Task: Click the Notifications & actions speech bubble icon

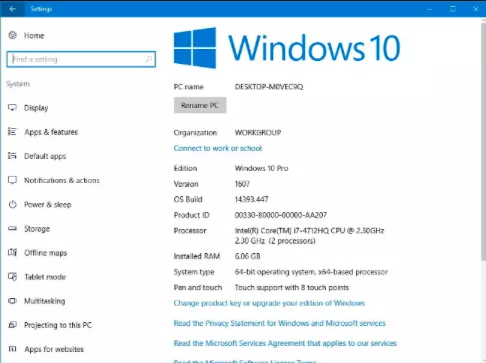Action: (x=12, y=180)
